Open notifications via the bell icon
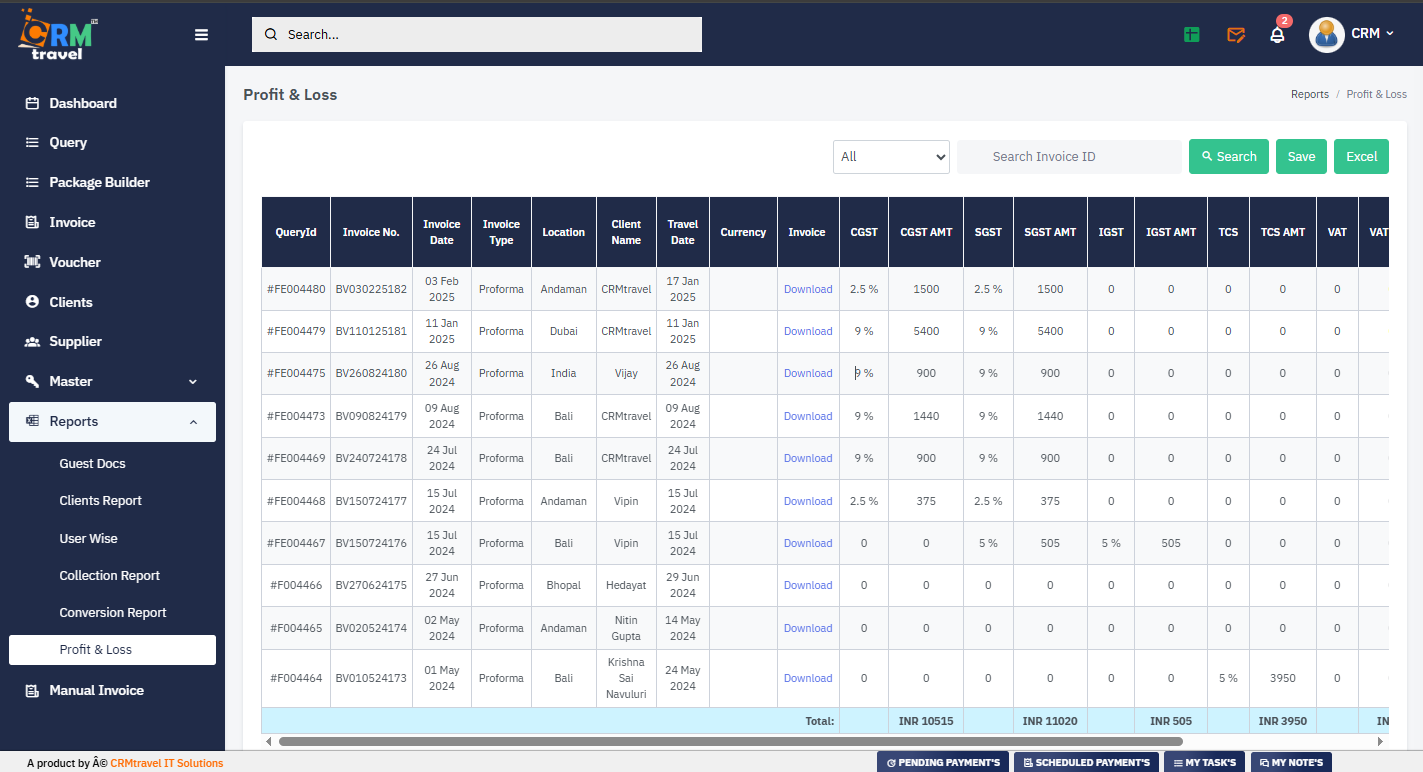The width and height of the screenshot is (1423, 772). (1277, 36)
